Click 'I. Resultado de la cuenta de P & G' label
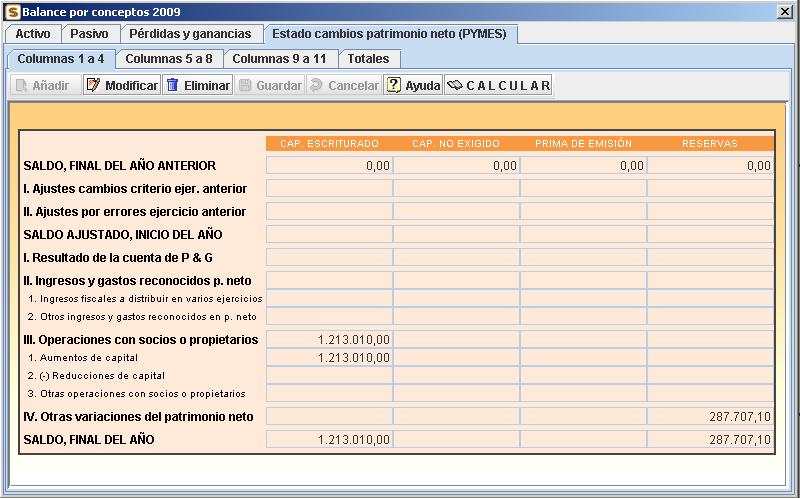This screenshot has height=498, width=800. (x=118, y=258)
